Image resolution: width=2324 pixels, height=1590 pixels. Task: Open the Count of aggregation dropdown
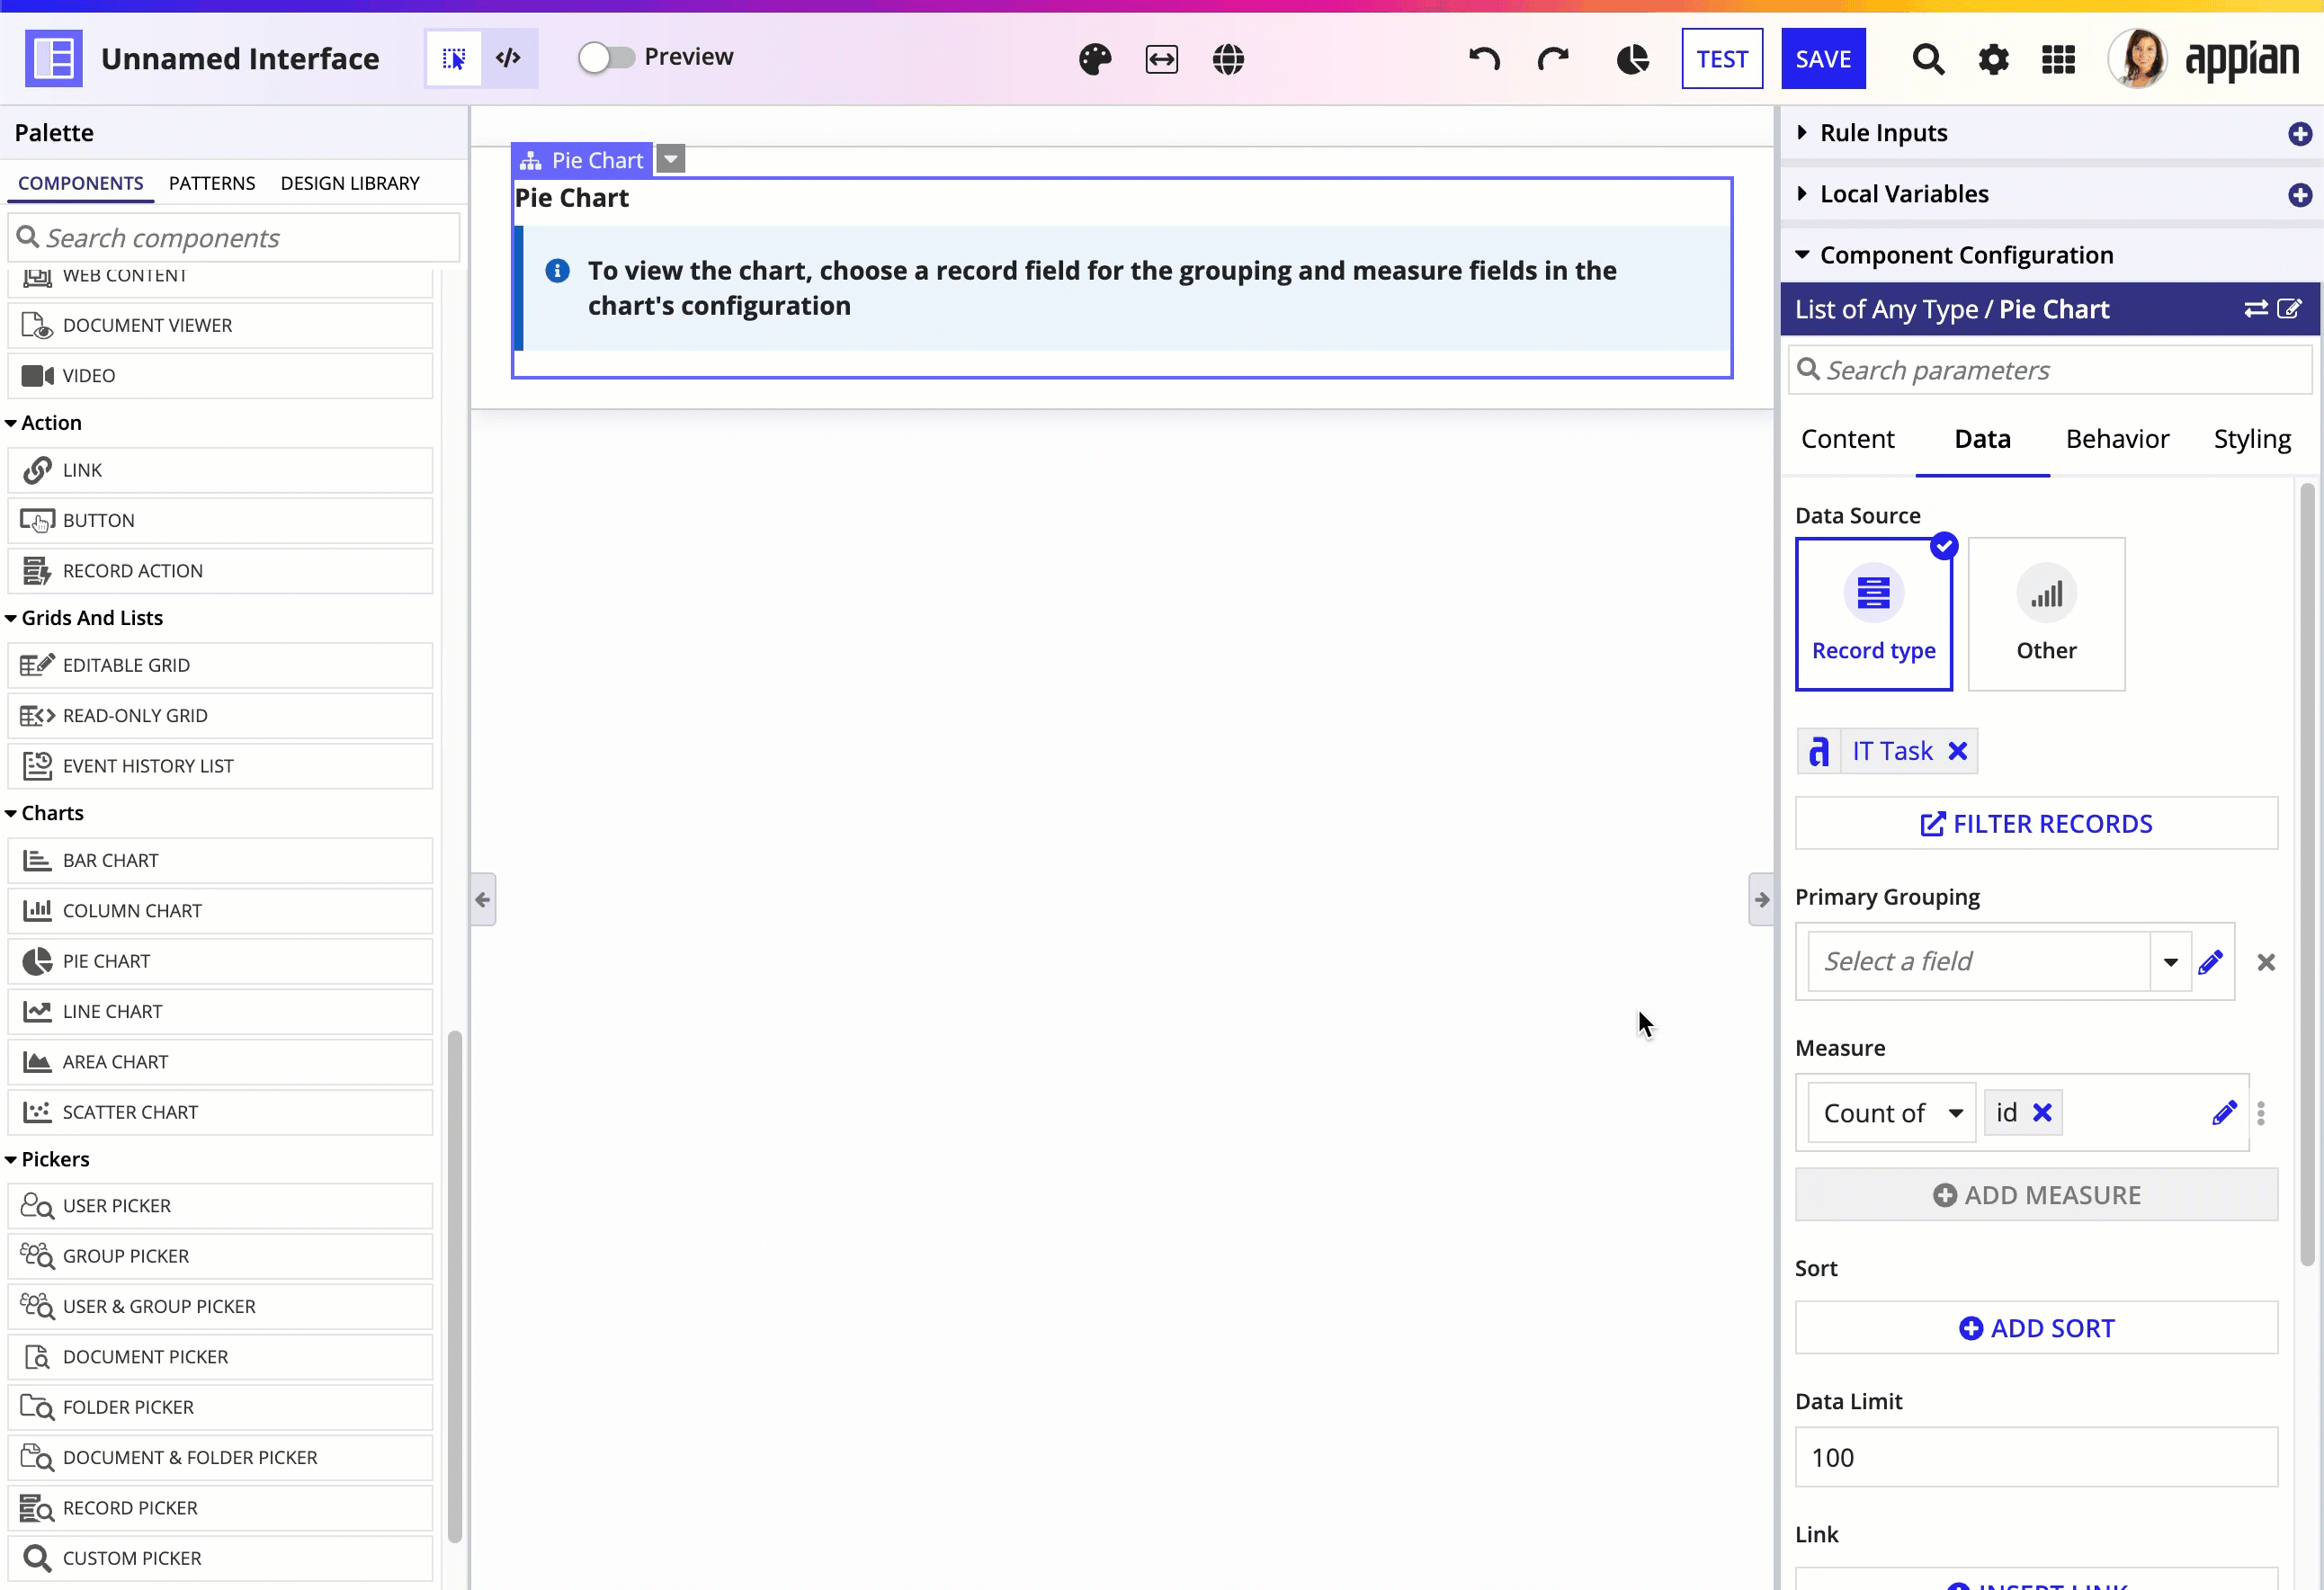click(x=1891, y=1113)
